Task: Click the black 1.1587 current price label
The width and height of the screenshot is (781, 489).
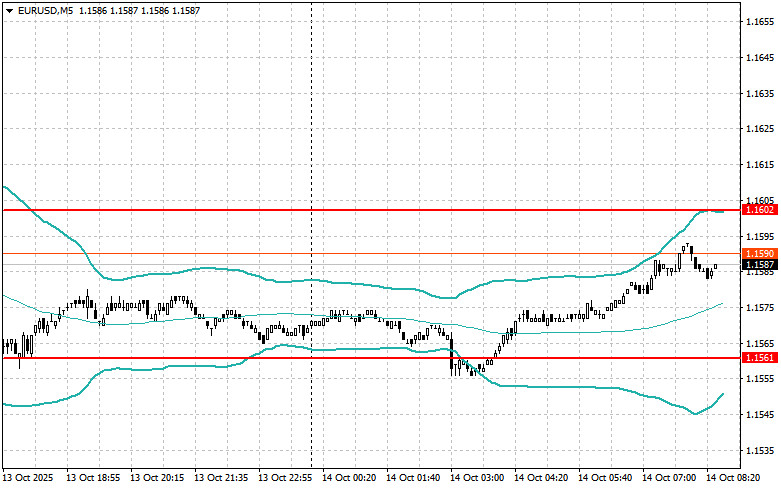Action: coord(760,264)
